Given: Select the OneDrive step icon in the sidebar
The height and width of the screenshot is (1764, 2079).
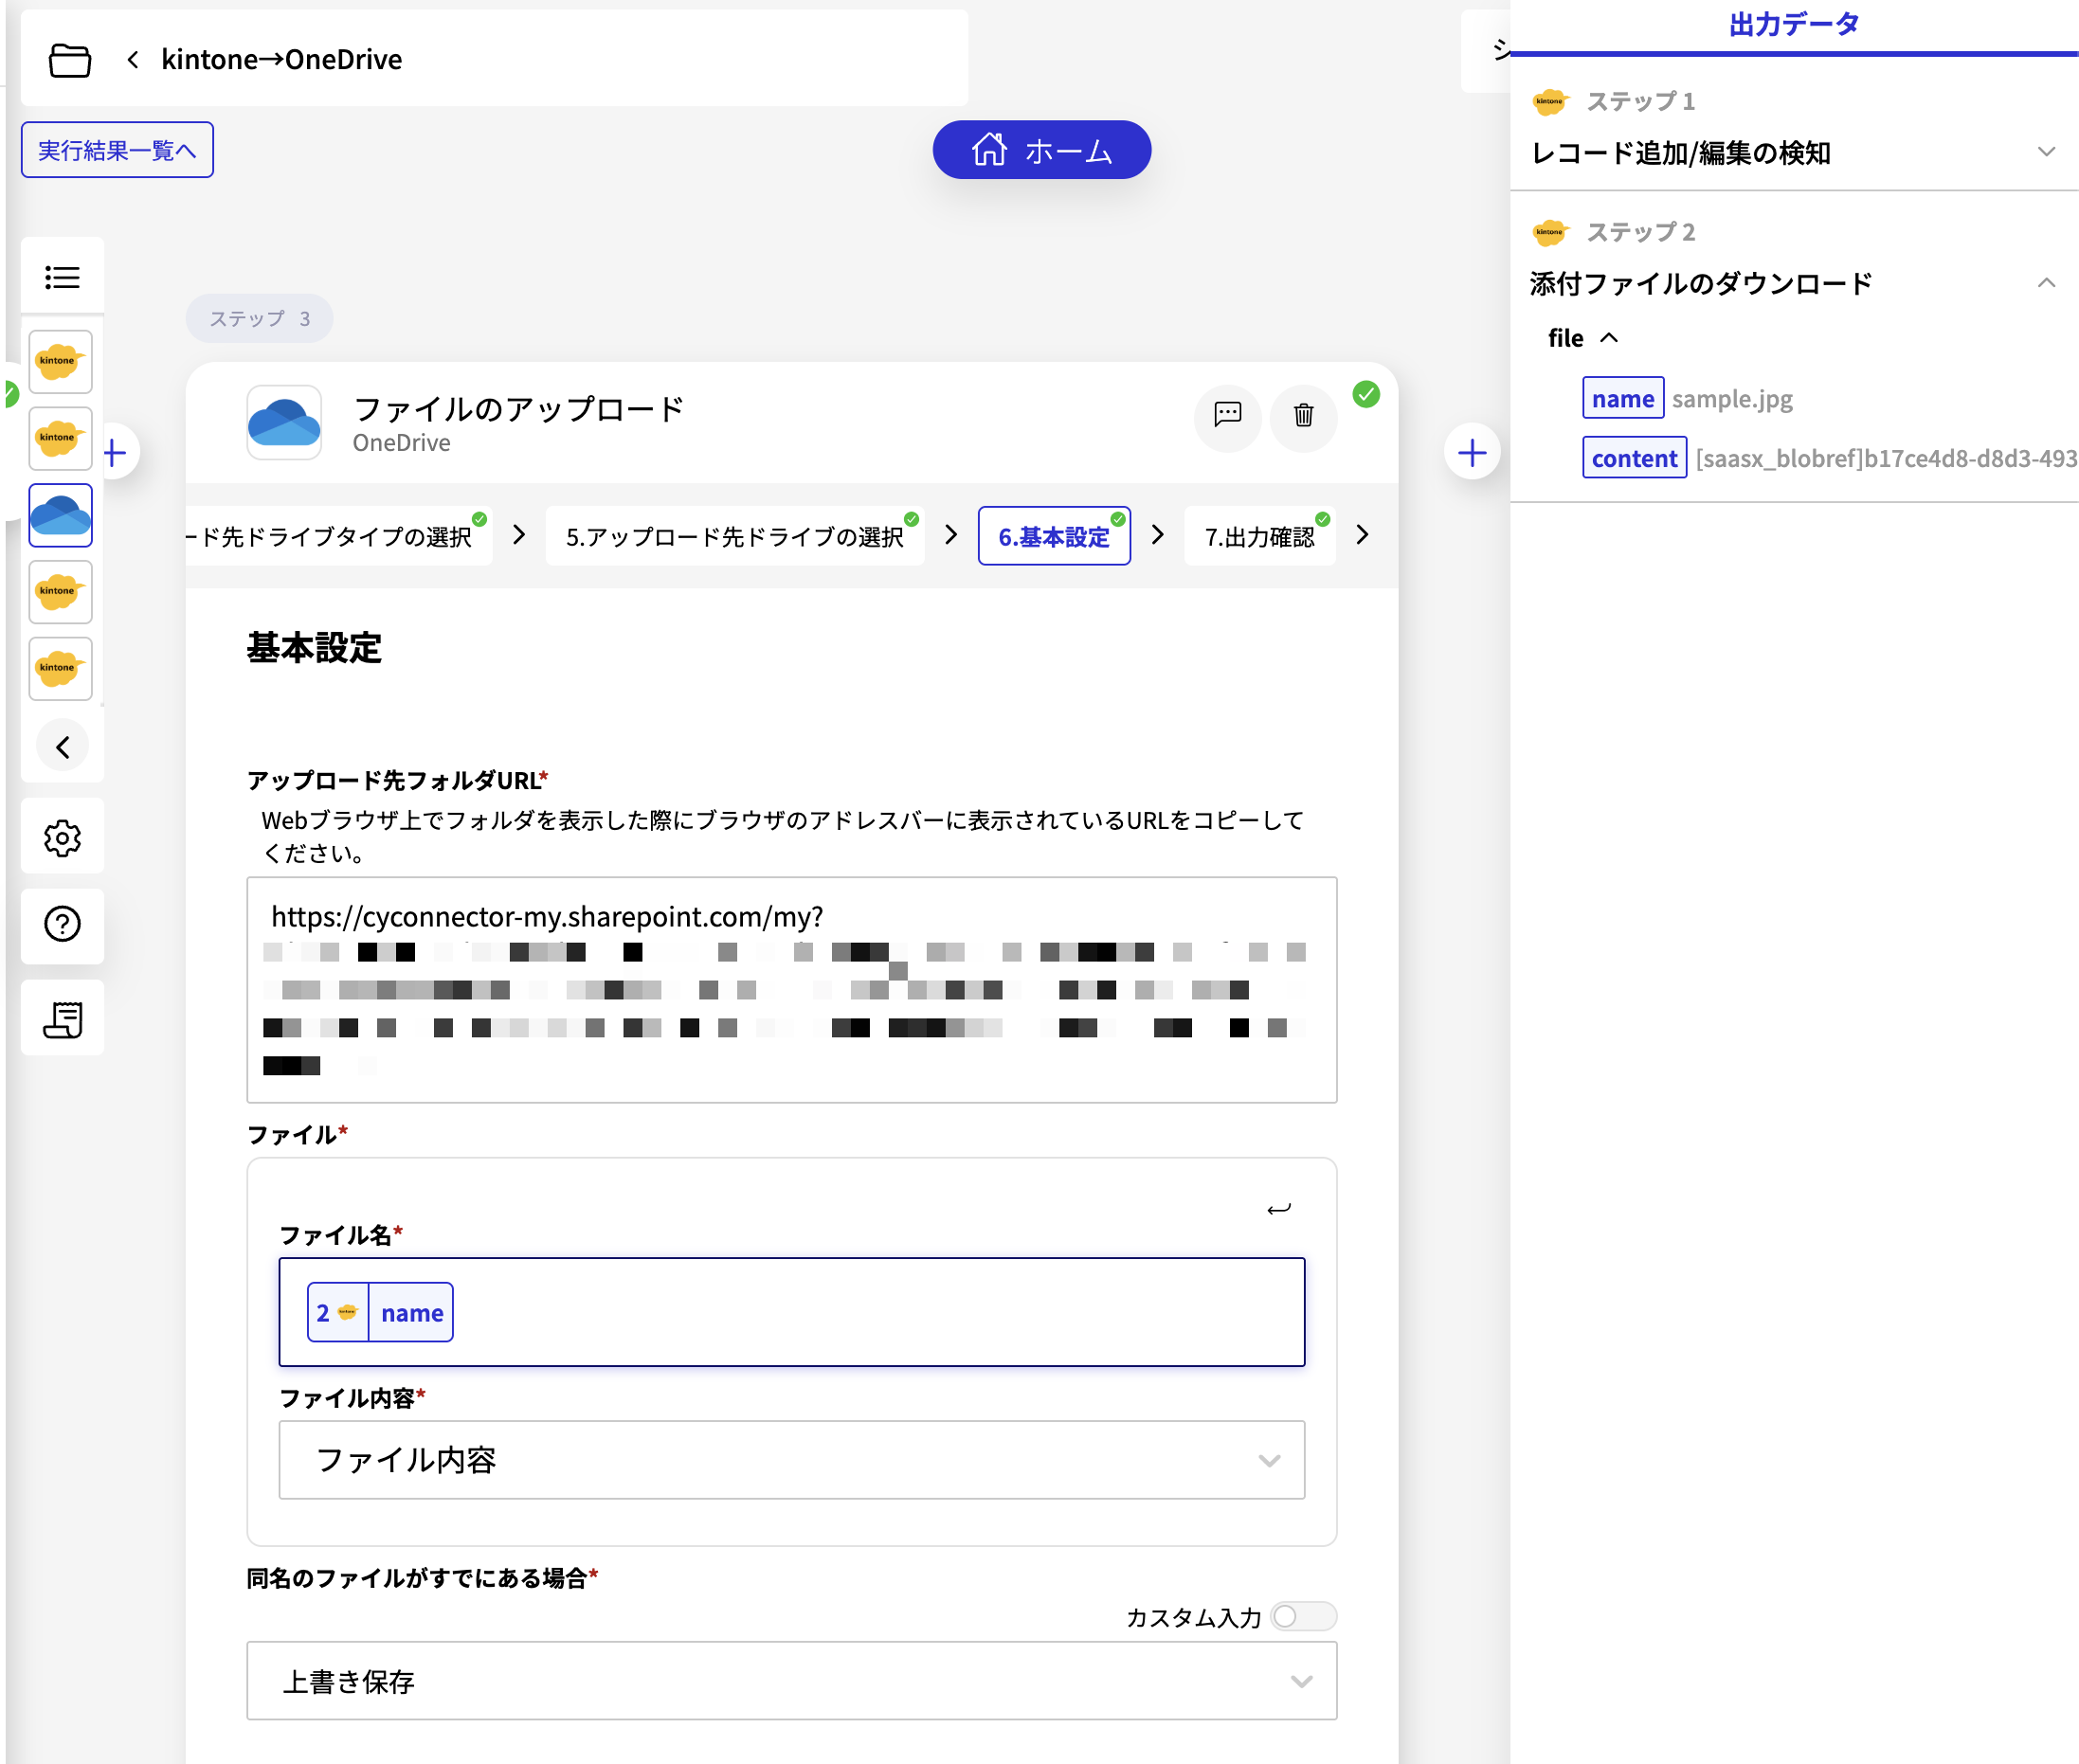Looking at the screenshot, I should click(x=60, y=515).
